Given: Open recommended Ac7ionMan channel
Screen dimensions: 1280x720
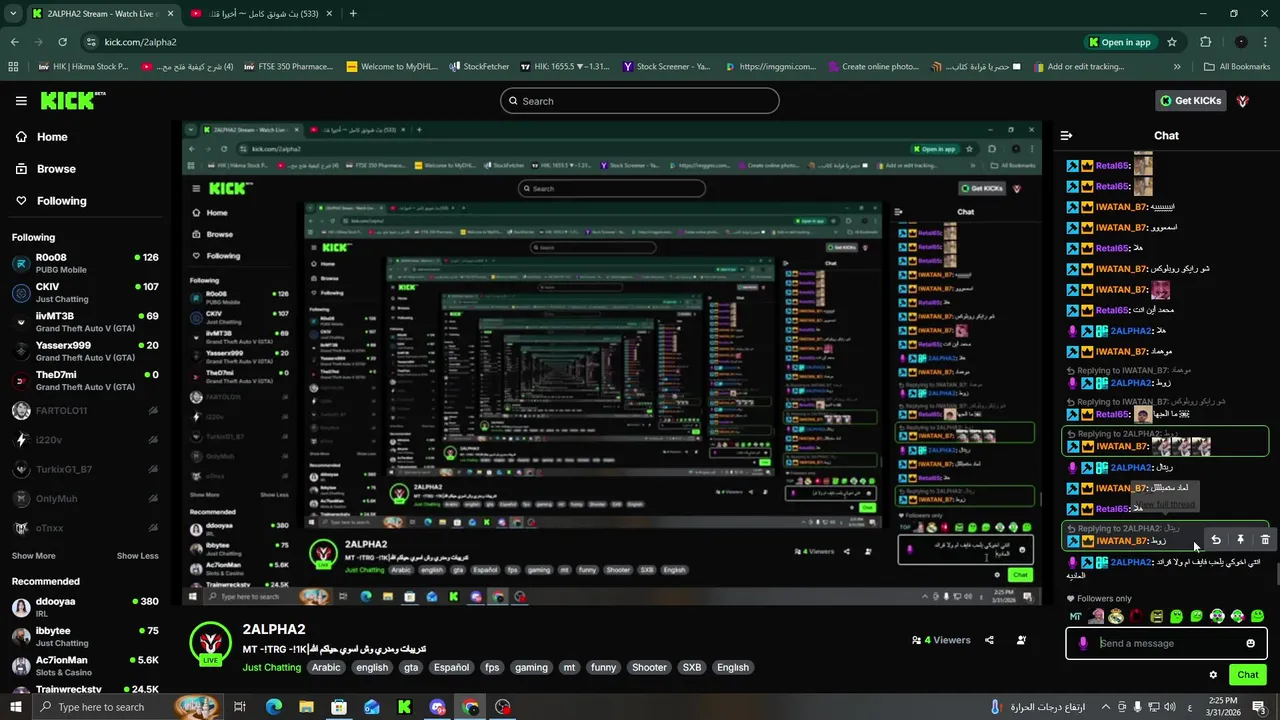Looking at the screenshot, I should [84, 665].
